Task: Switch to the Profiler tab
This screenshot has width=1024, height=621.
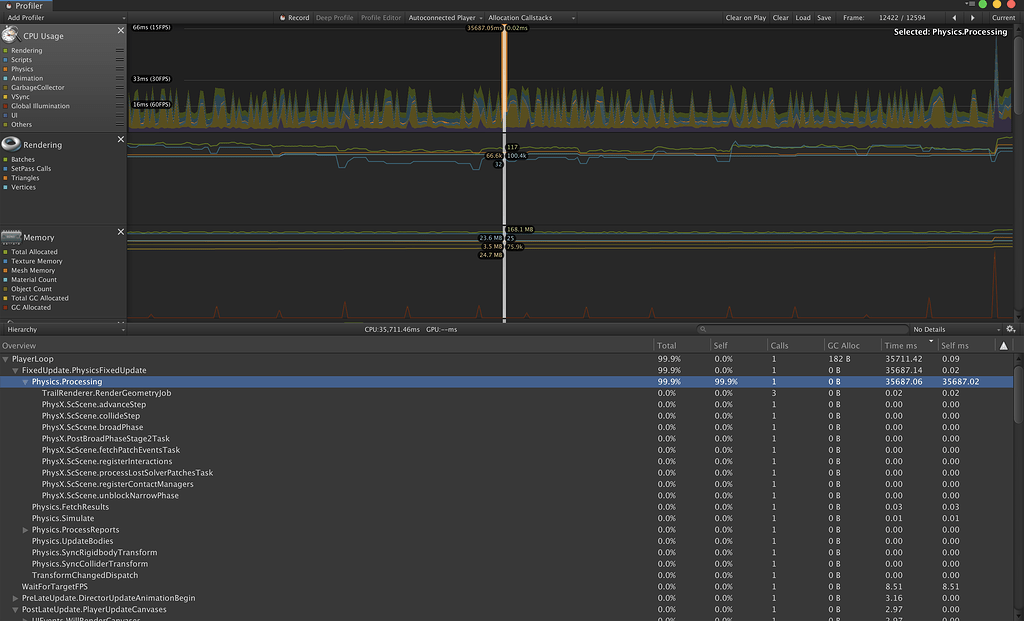Action: click(25, 4)
